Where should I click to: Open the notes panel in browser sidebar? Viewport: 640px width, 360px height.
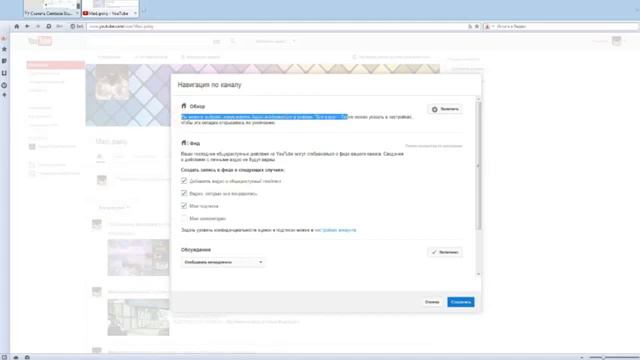click(4, 61)
